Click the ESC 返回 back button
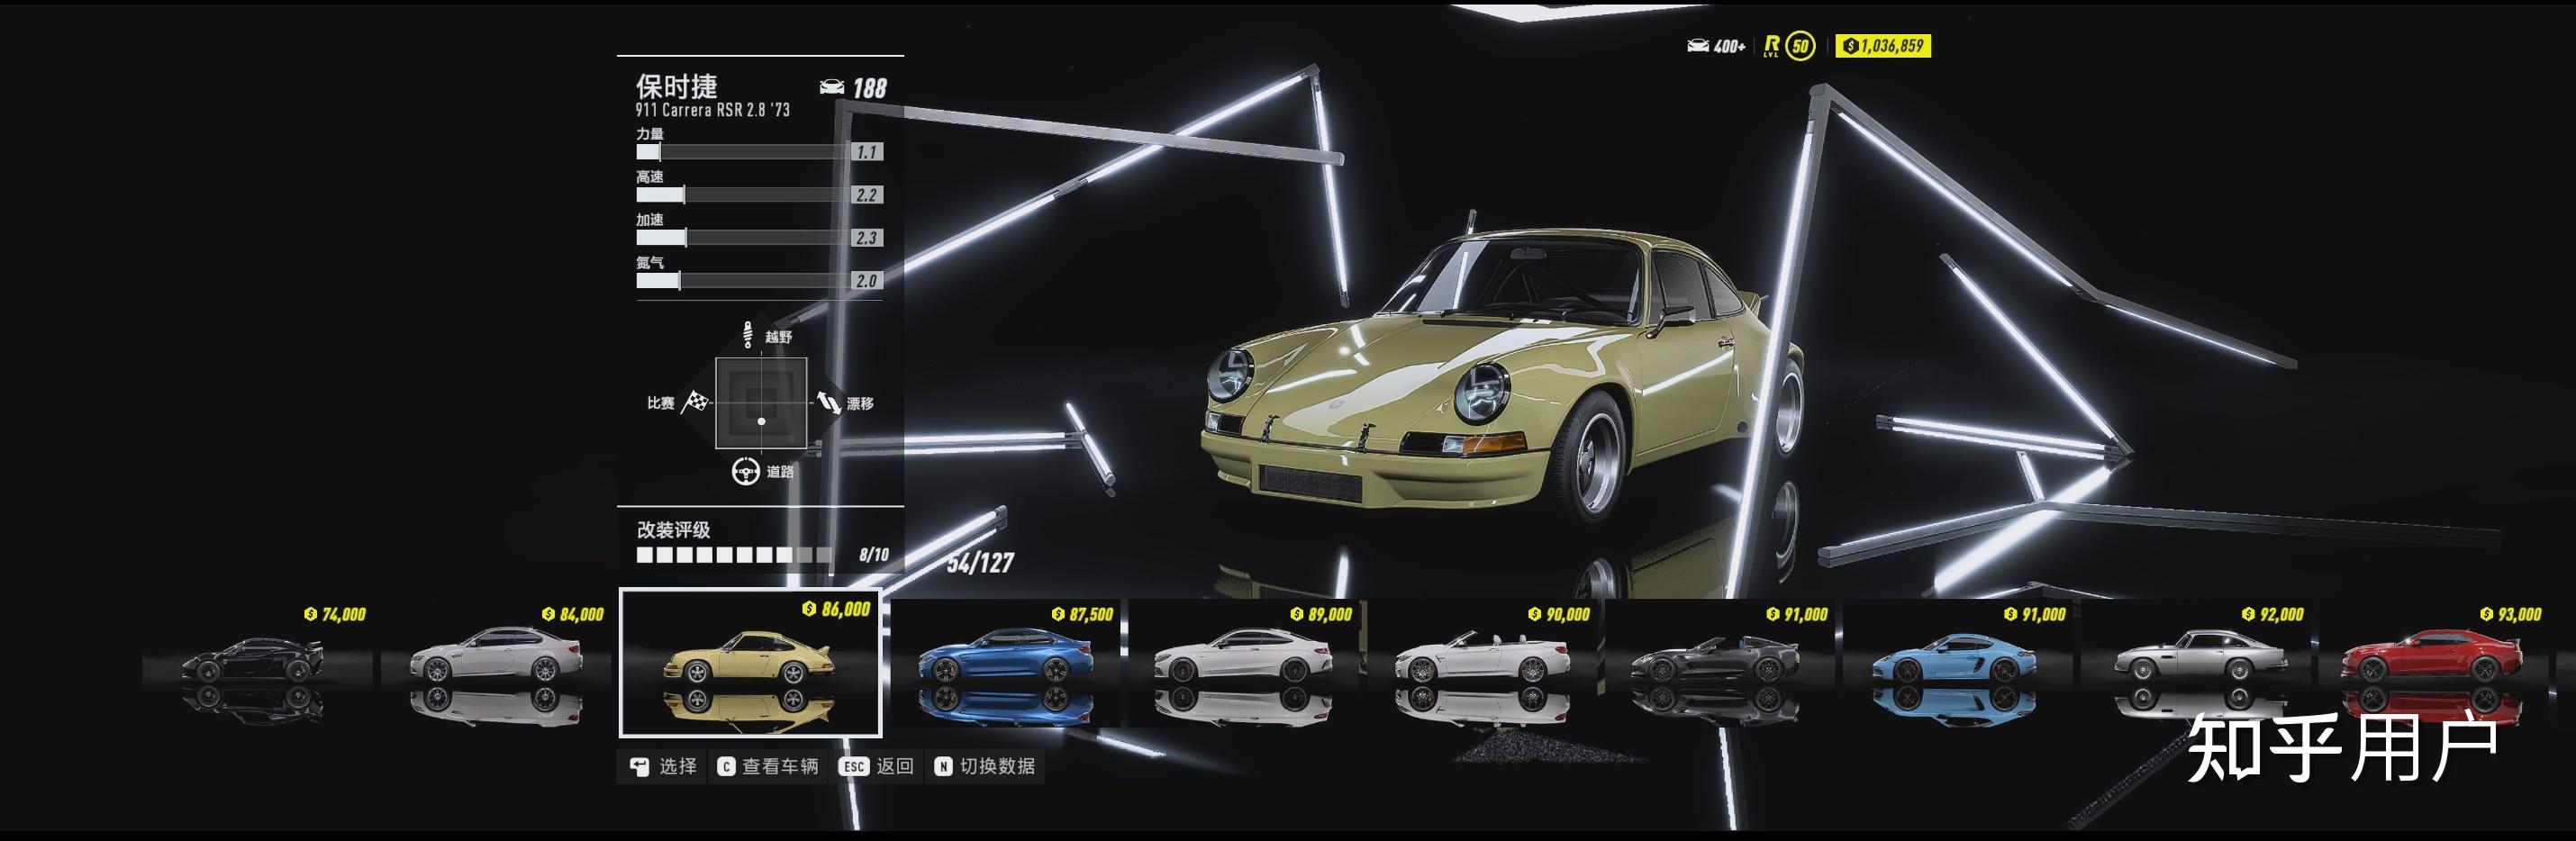Image resolution: width=2576 pixels, height=841 pixels. pos(877,766)
